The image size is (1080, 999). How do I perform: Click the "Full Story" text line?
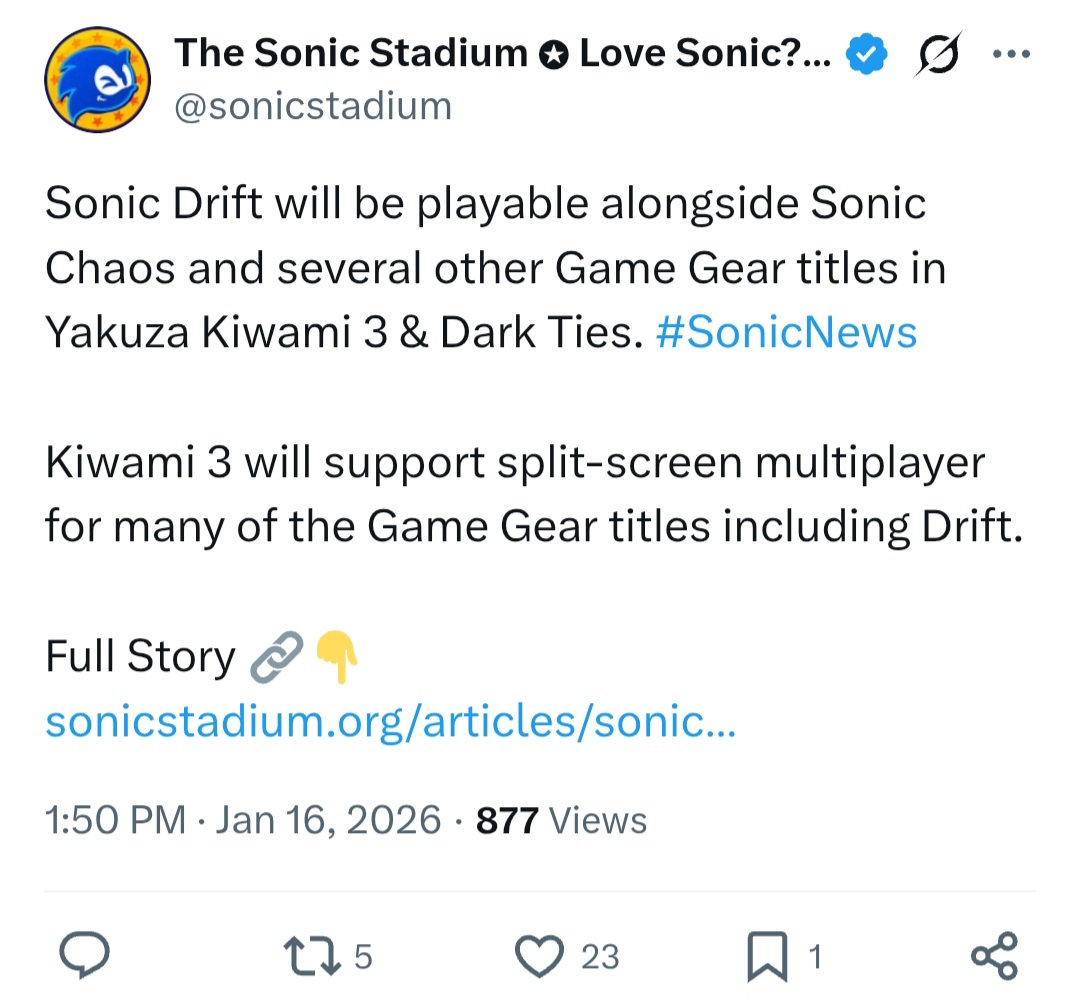tap(140, 658)
